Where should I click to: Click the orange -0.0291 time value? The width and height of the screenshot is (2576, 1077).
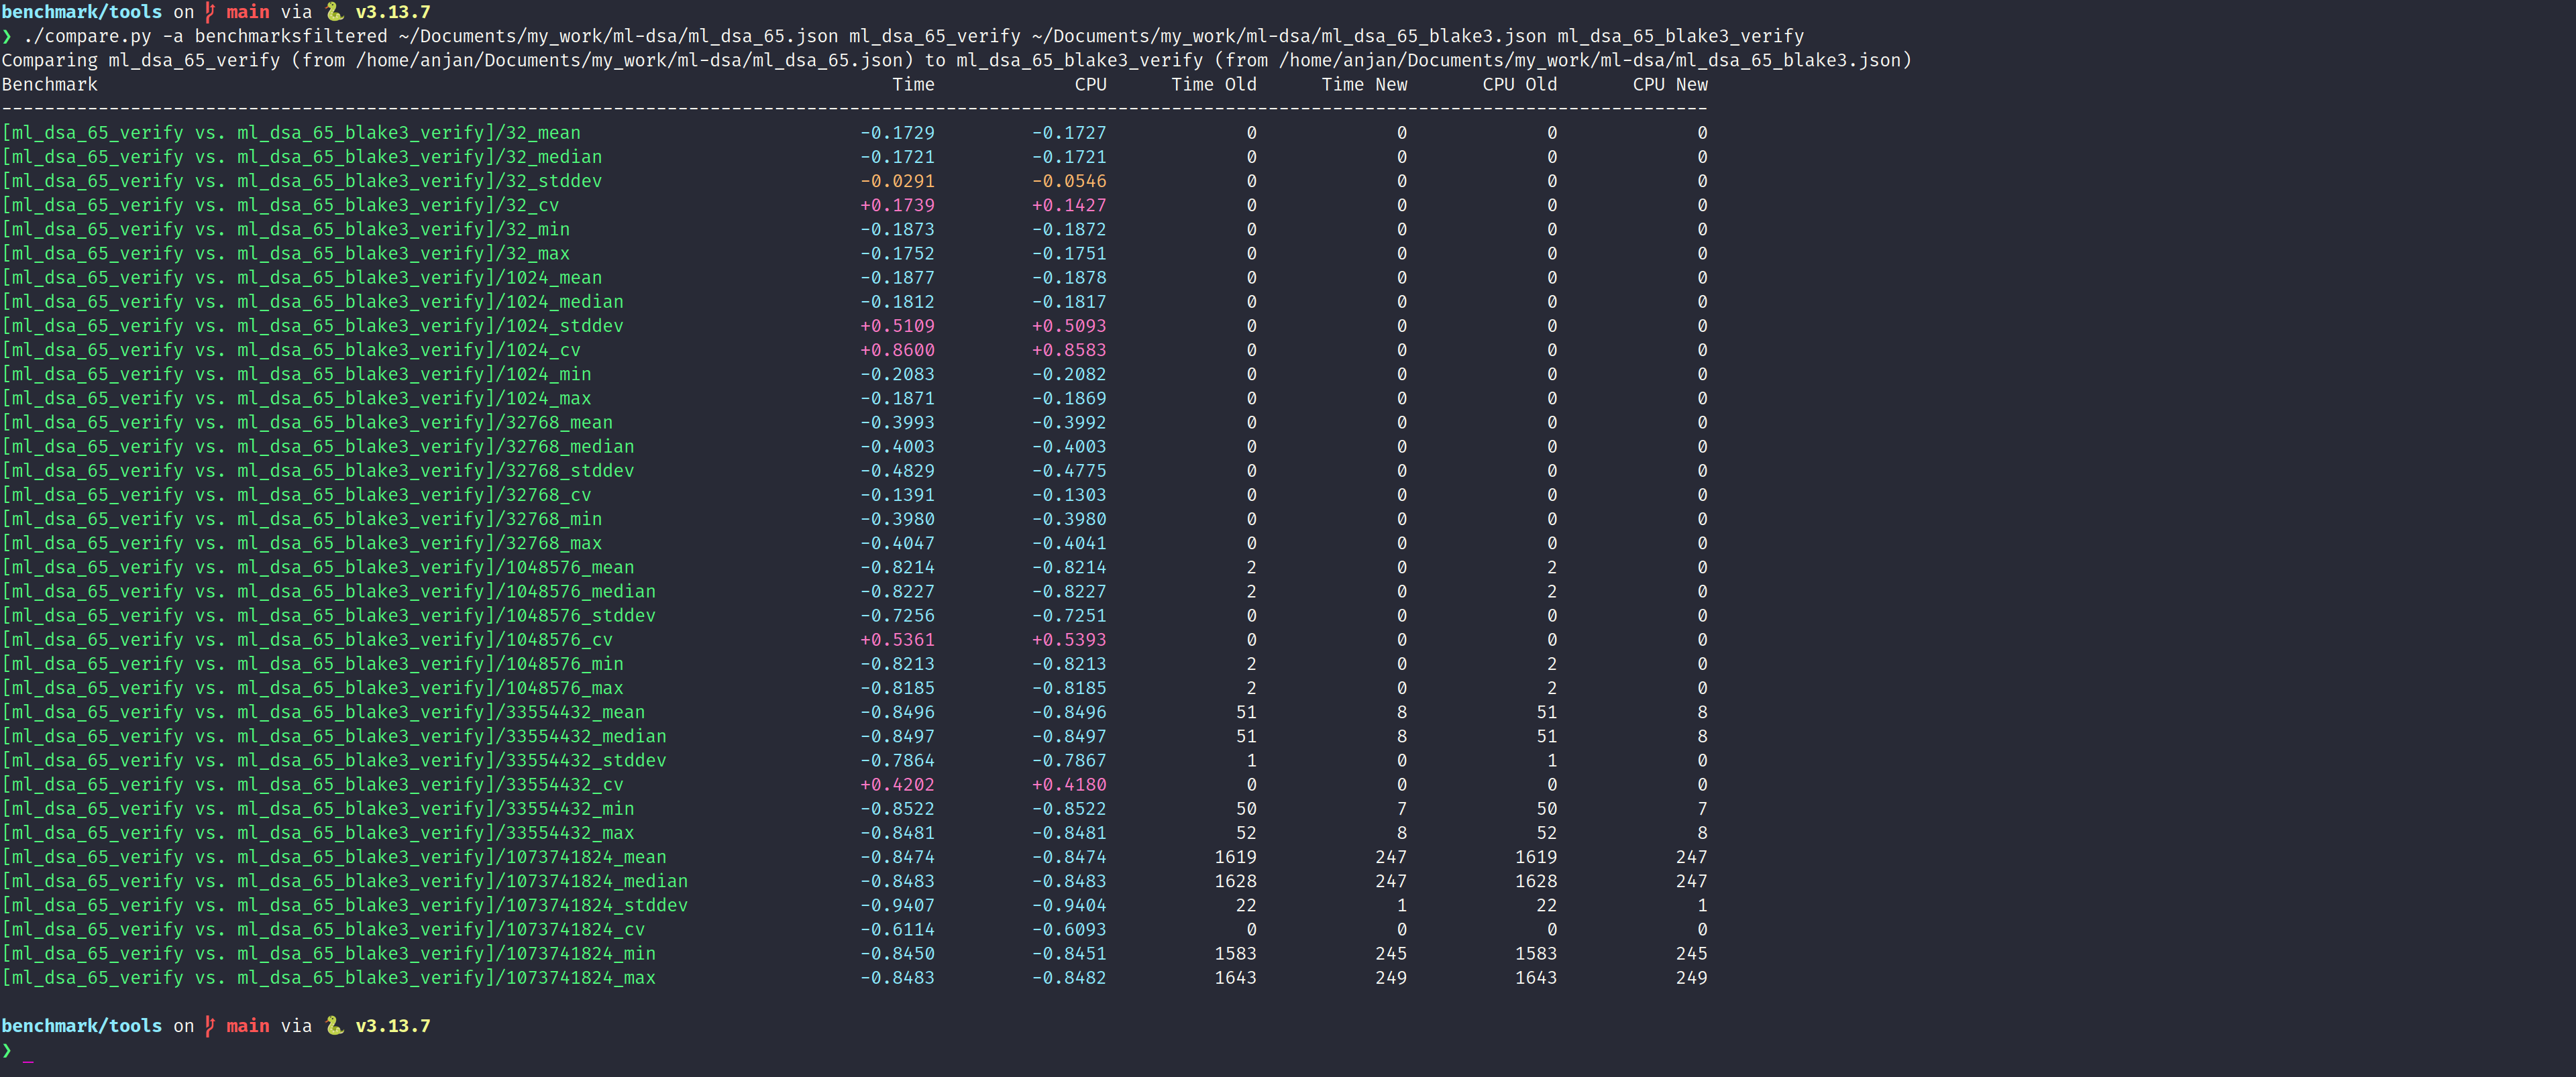pos(897,181)
